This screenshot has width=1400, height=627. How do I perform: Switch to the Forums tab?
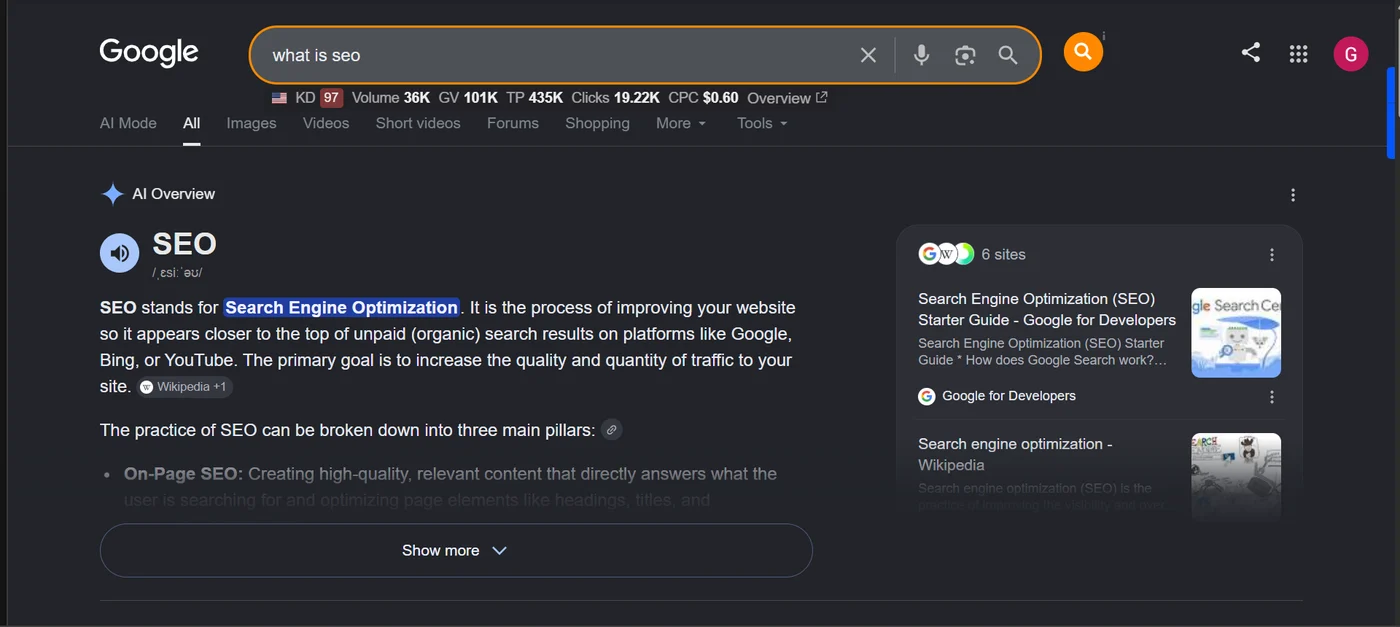click(513, 123)
